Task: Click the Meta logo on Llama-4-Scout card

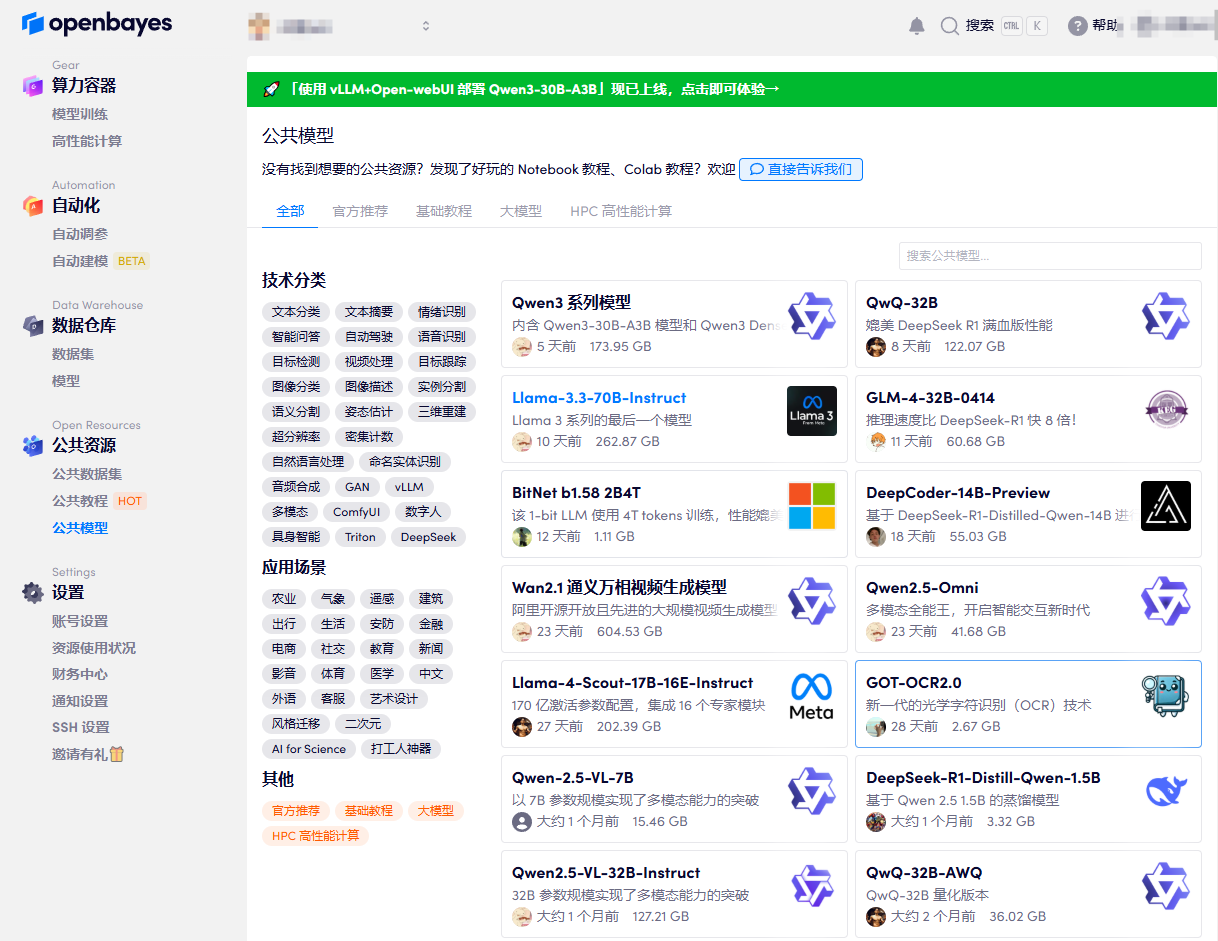Action: (811, 696)
